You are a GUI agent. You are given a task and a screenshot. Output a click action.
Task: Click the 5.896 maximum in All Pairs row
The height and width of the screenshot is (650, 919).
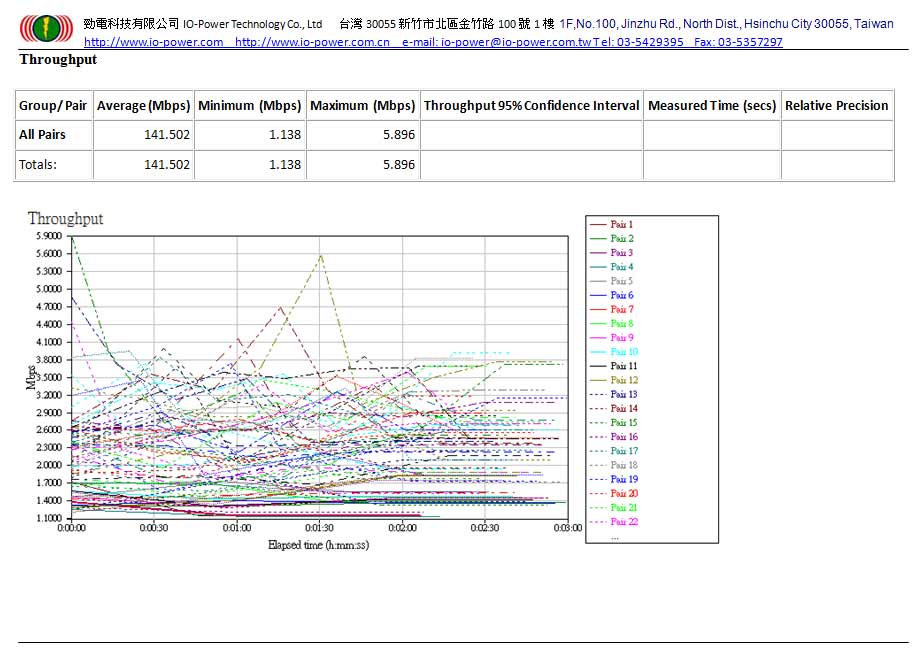click(x=399, y=134)
